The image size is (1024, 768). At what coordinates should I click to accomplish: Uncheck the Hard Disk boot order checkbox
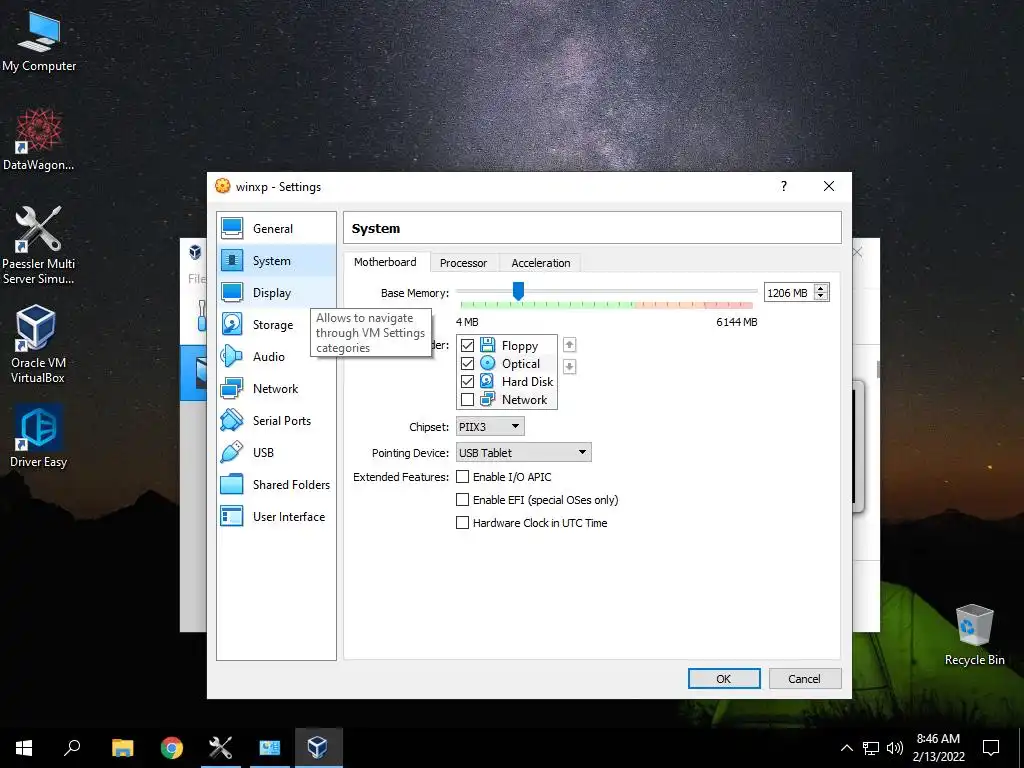(x=468, y=381)
